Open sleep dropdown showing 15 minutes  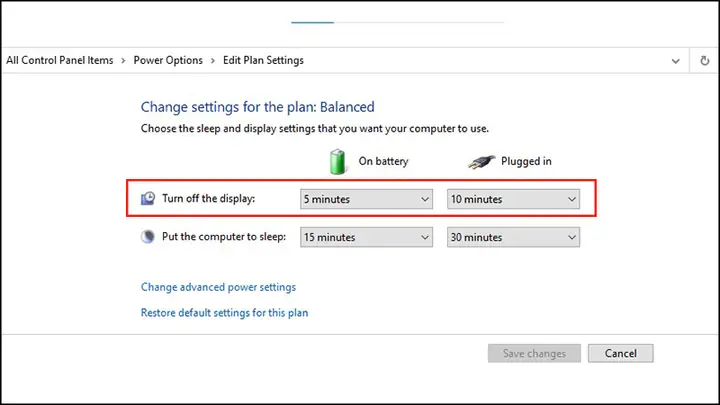[366, 237]
